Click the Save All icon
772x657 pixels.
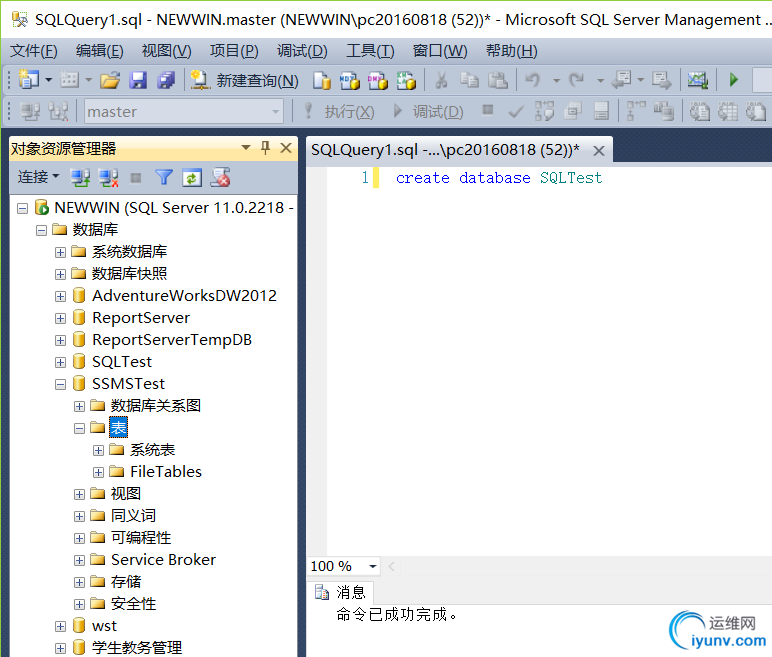[x=166, y=80]
